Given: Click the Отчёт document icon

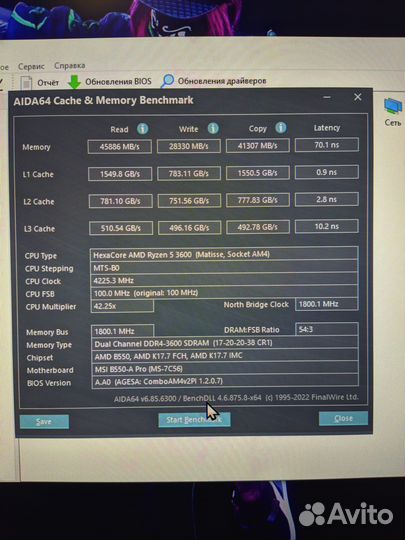Looking at the screenshot, I should 26,83.
